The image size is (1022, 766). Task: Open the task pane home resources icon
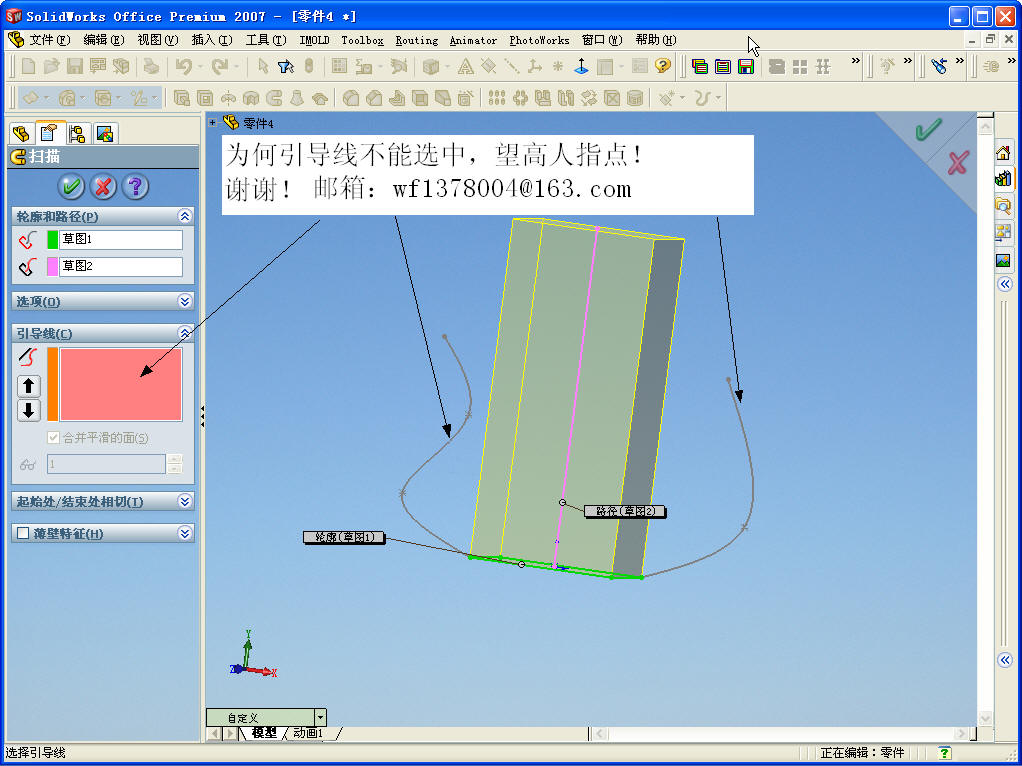tap(1004, 153)
